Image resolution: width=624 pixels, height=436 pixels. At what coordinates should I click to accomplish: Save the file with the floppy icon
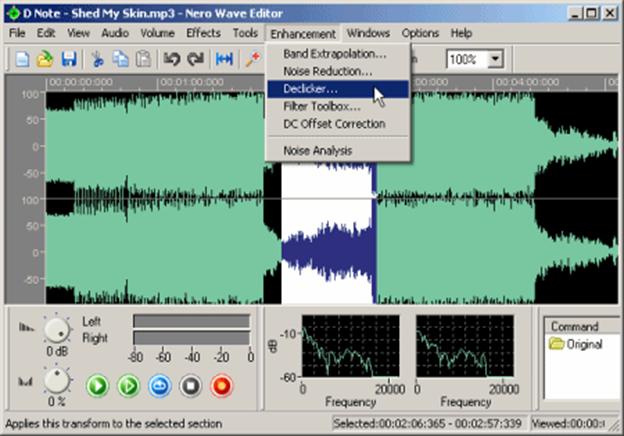pos(69,59)
